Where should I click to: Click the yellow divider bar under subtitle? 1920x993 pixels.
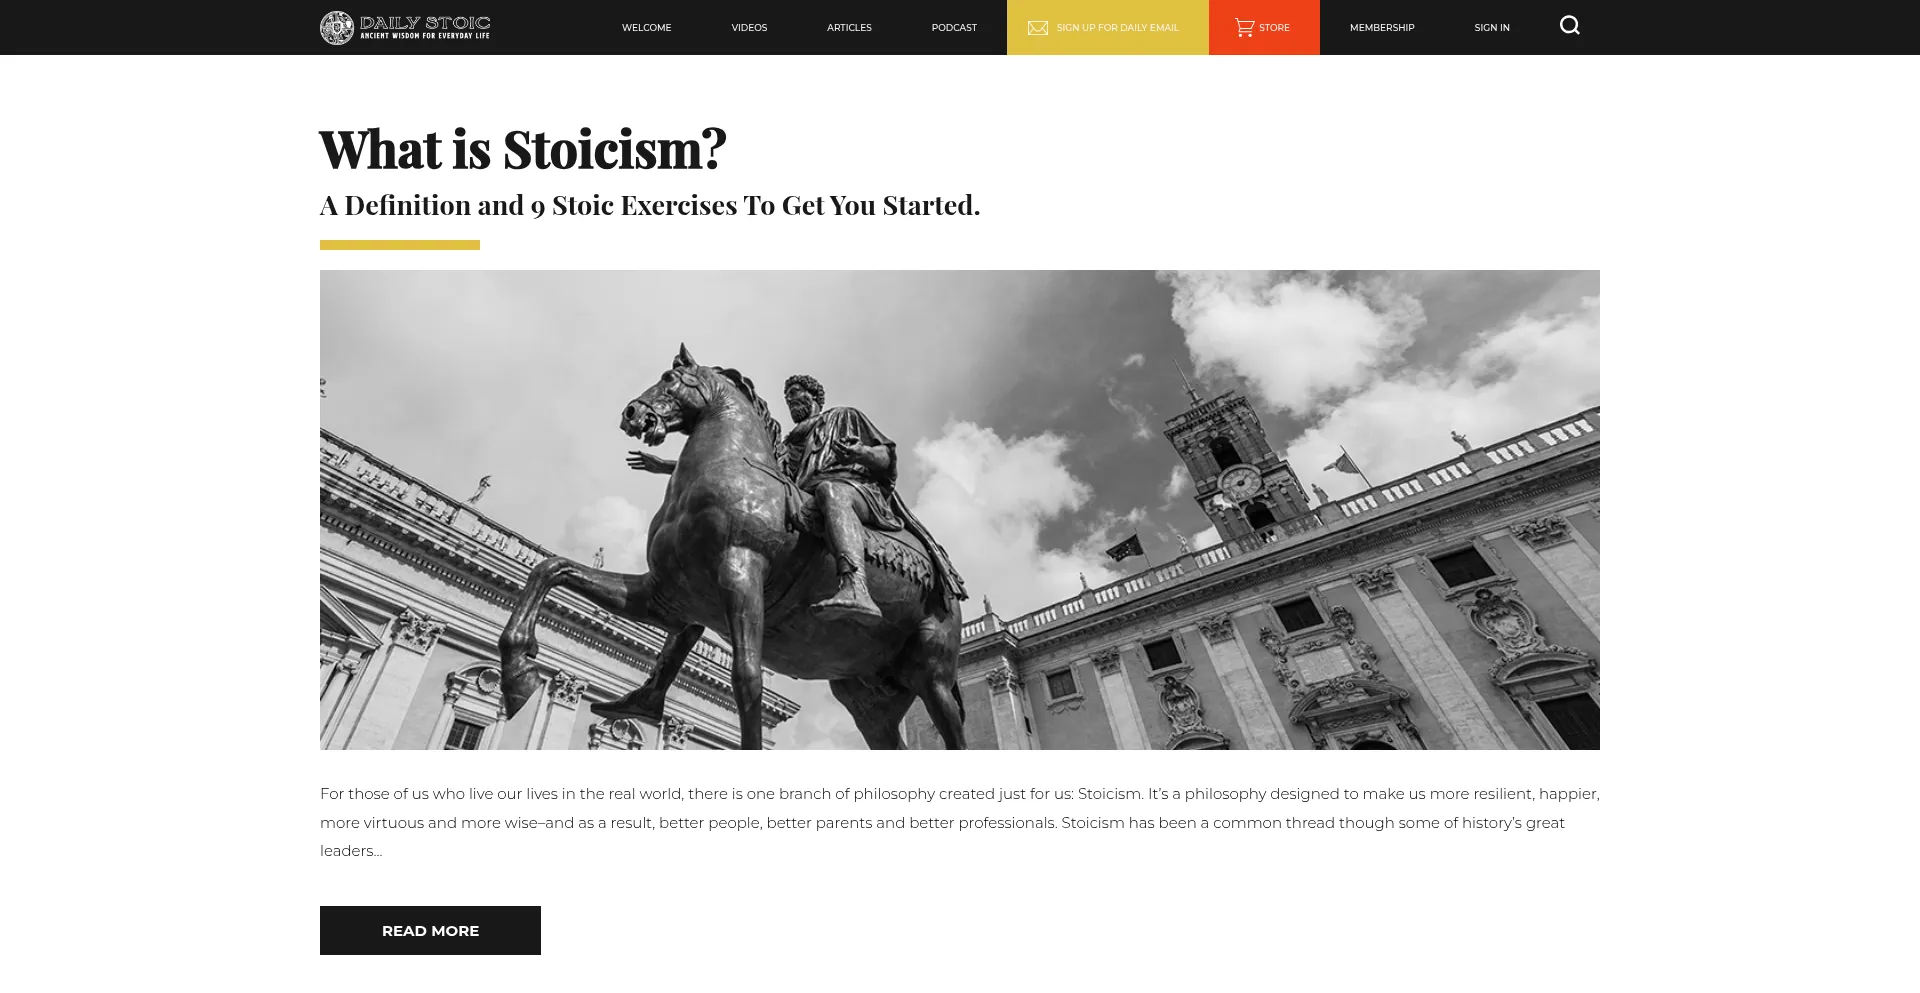400,245
